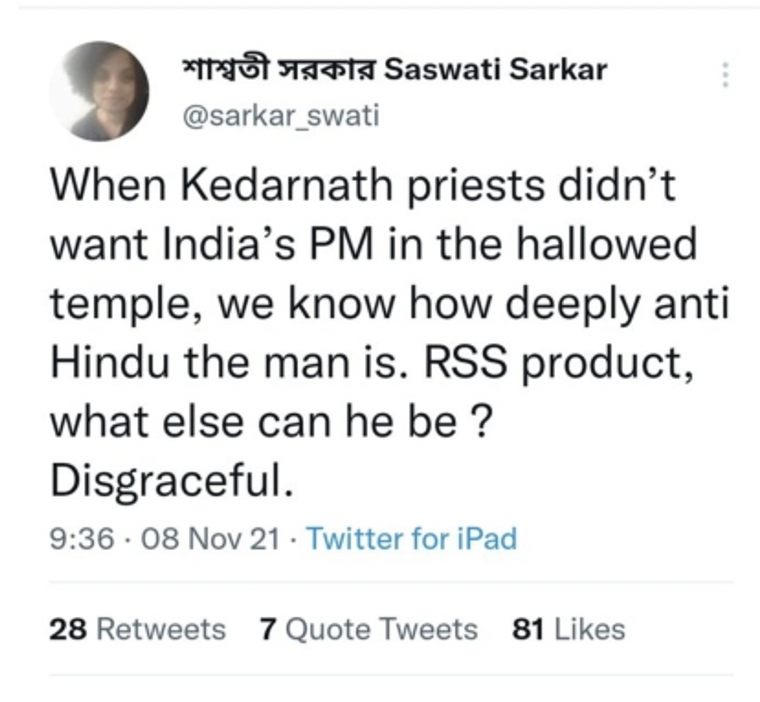Click the question mark after 'he be'
The image size is (760, 702).
(x=479, y=423)
